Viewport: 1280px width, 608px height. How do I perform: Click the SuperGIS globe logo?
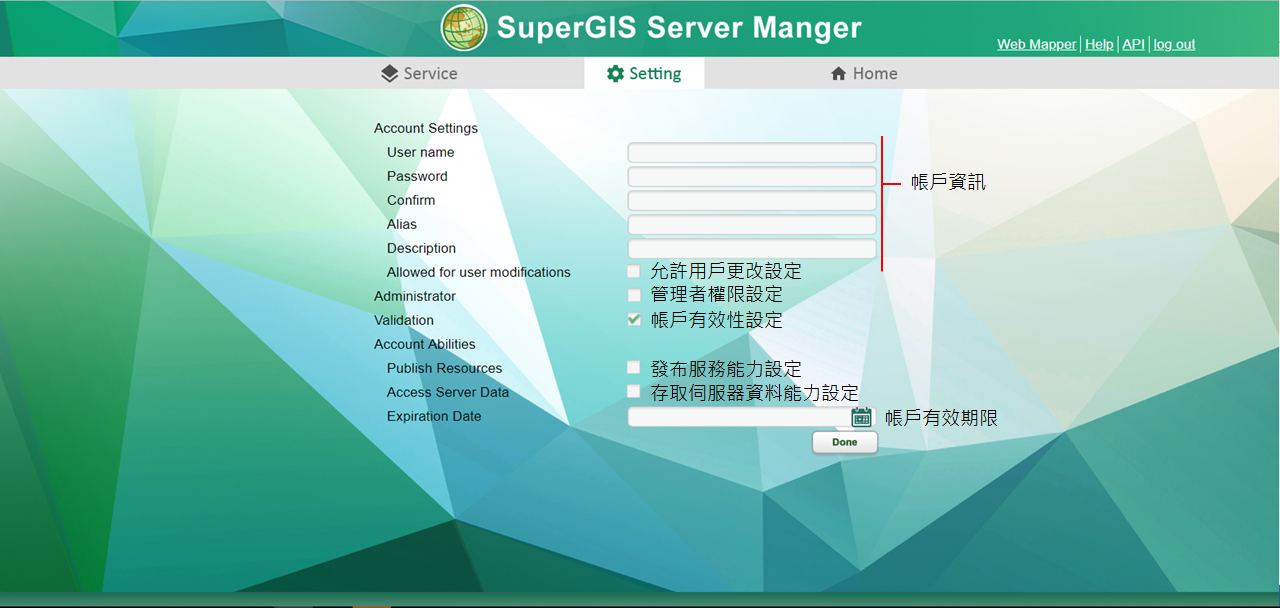pos(464,28)
